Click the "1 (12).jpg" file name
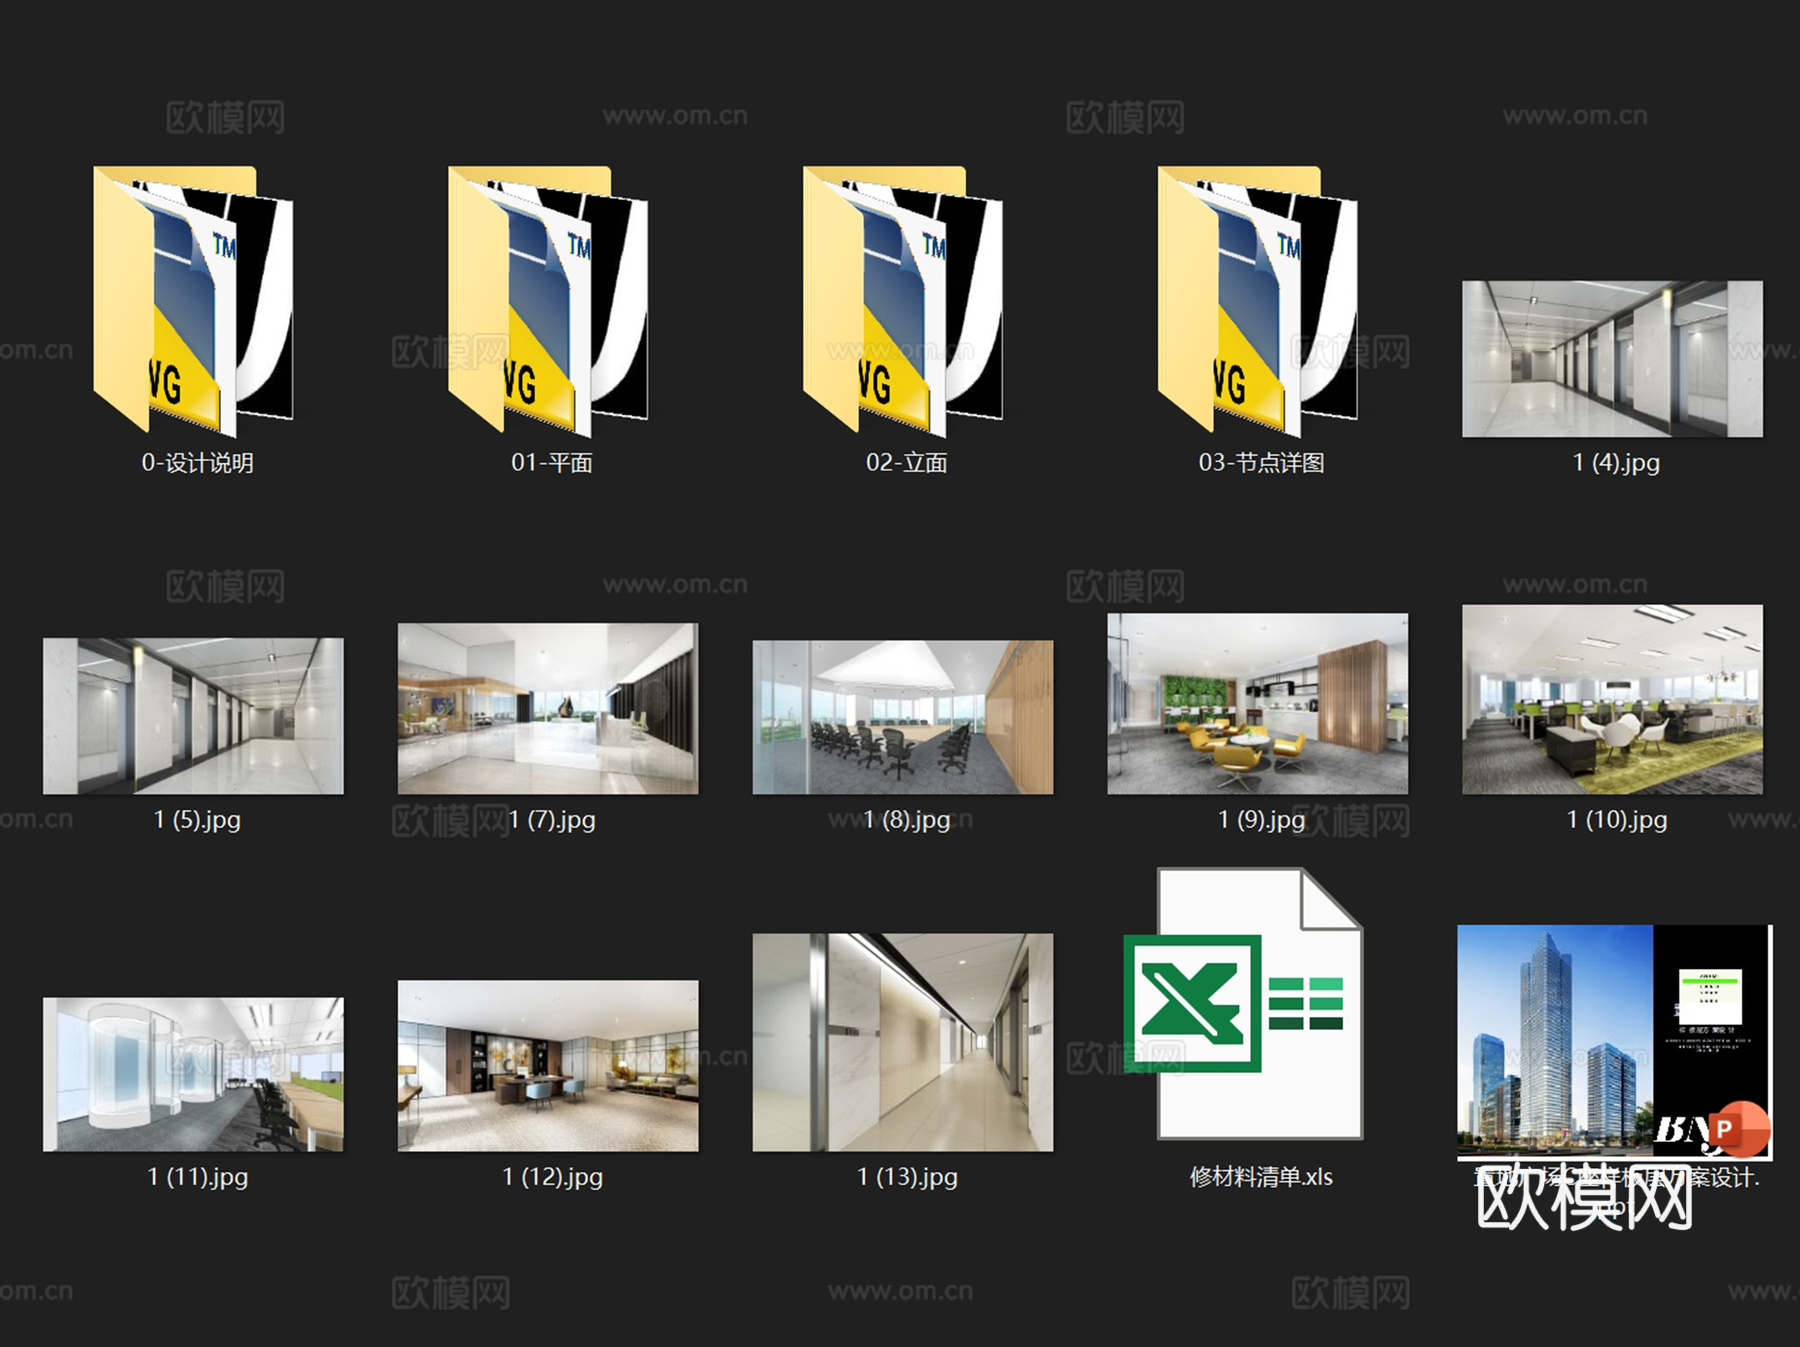This screenshot has width=1800, height=1347. (x=553, y=1177)
